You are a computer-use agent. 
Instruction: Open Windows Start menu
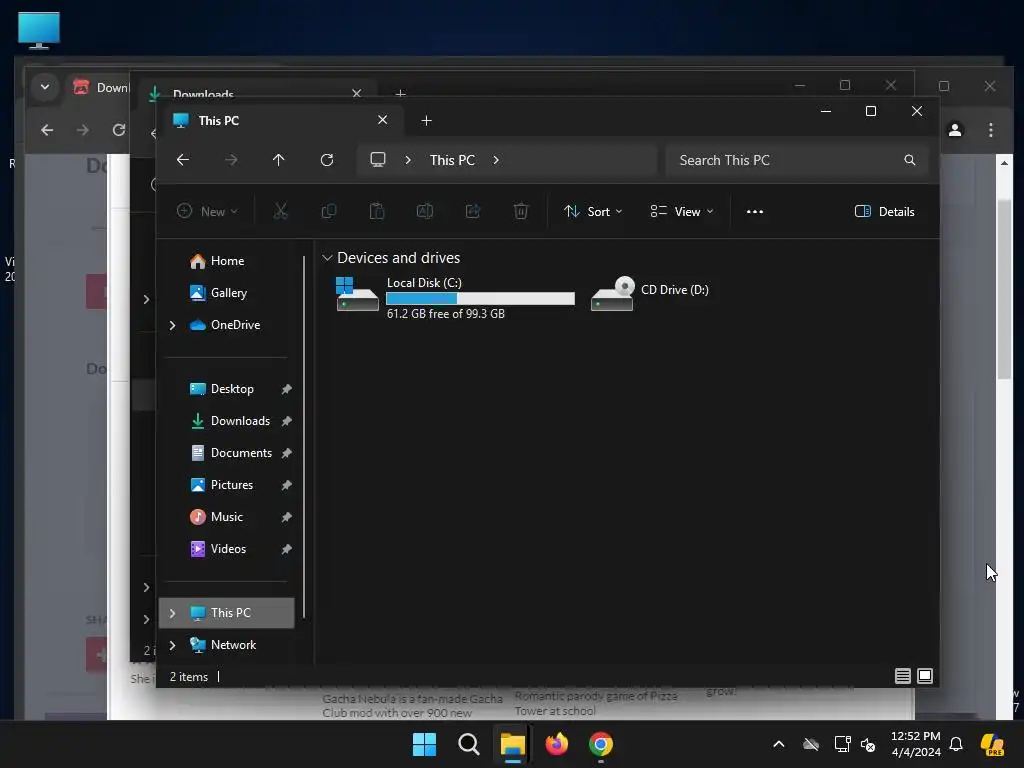click(x=424, y=744)
